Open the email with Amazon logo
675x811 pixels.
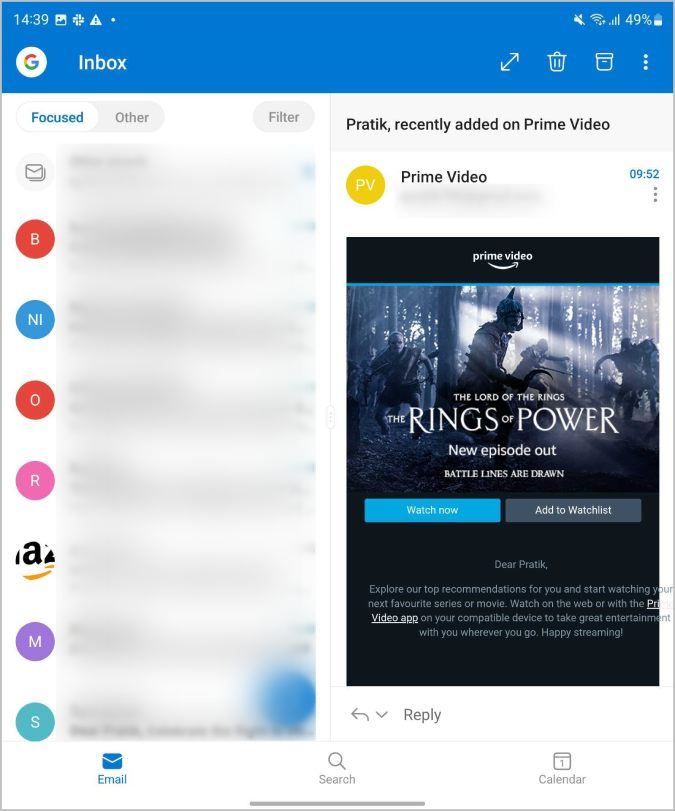tap(166, 561)
